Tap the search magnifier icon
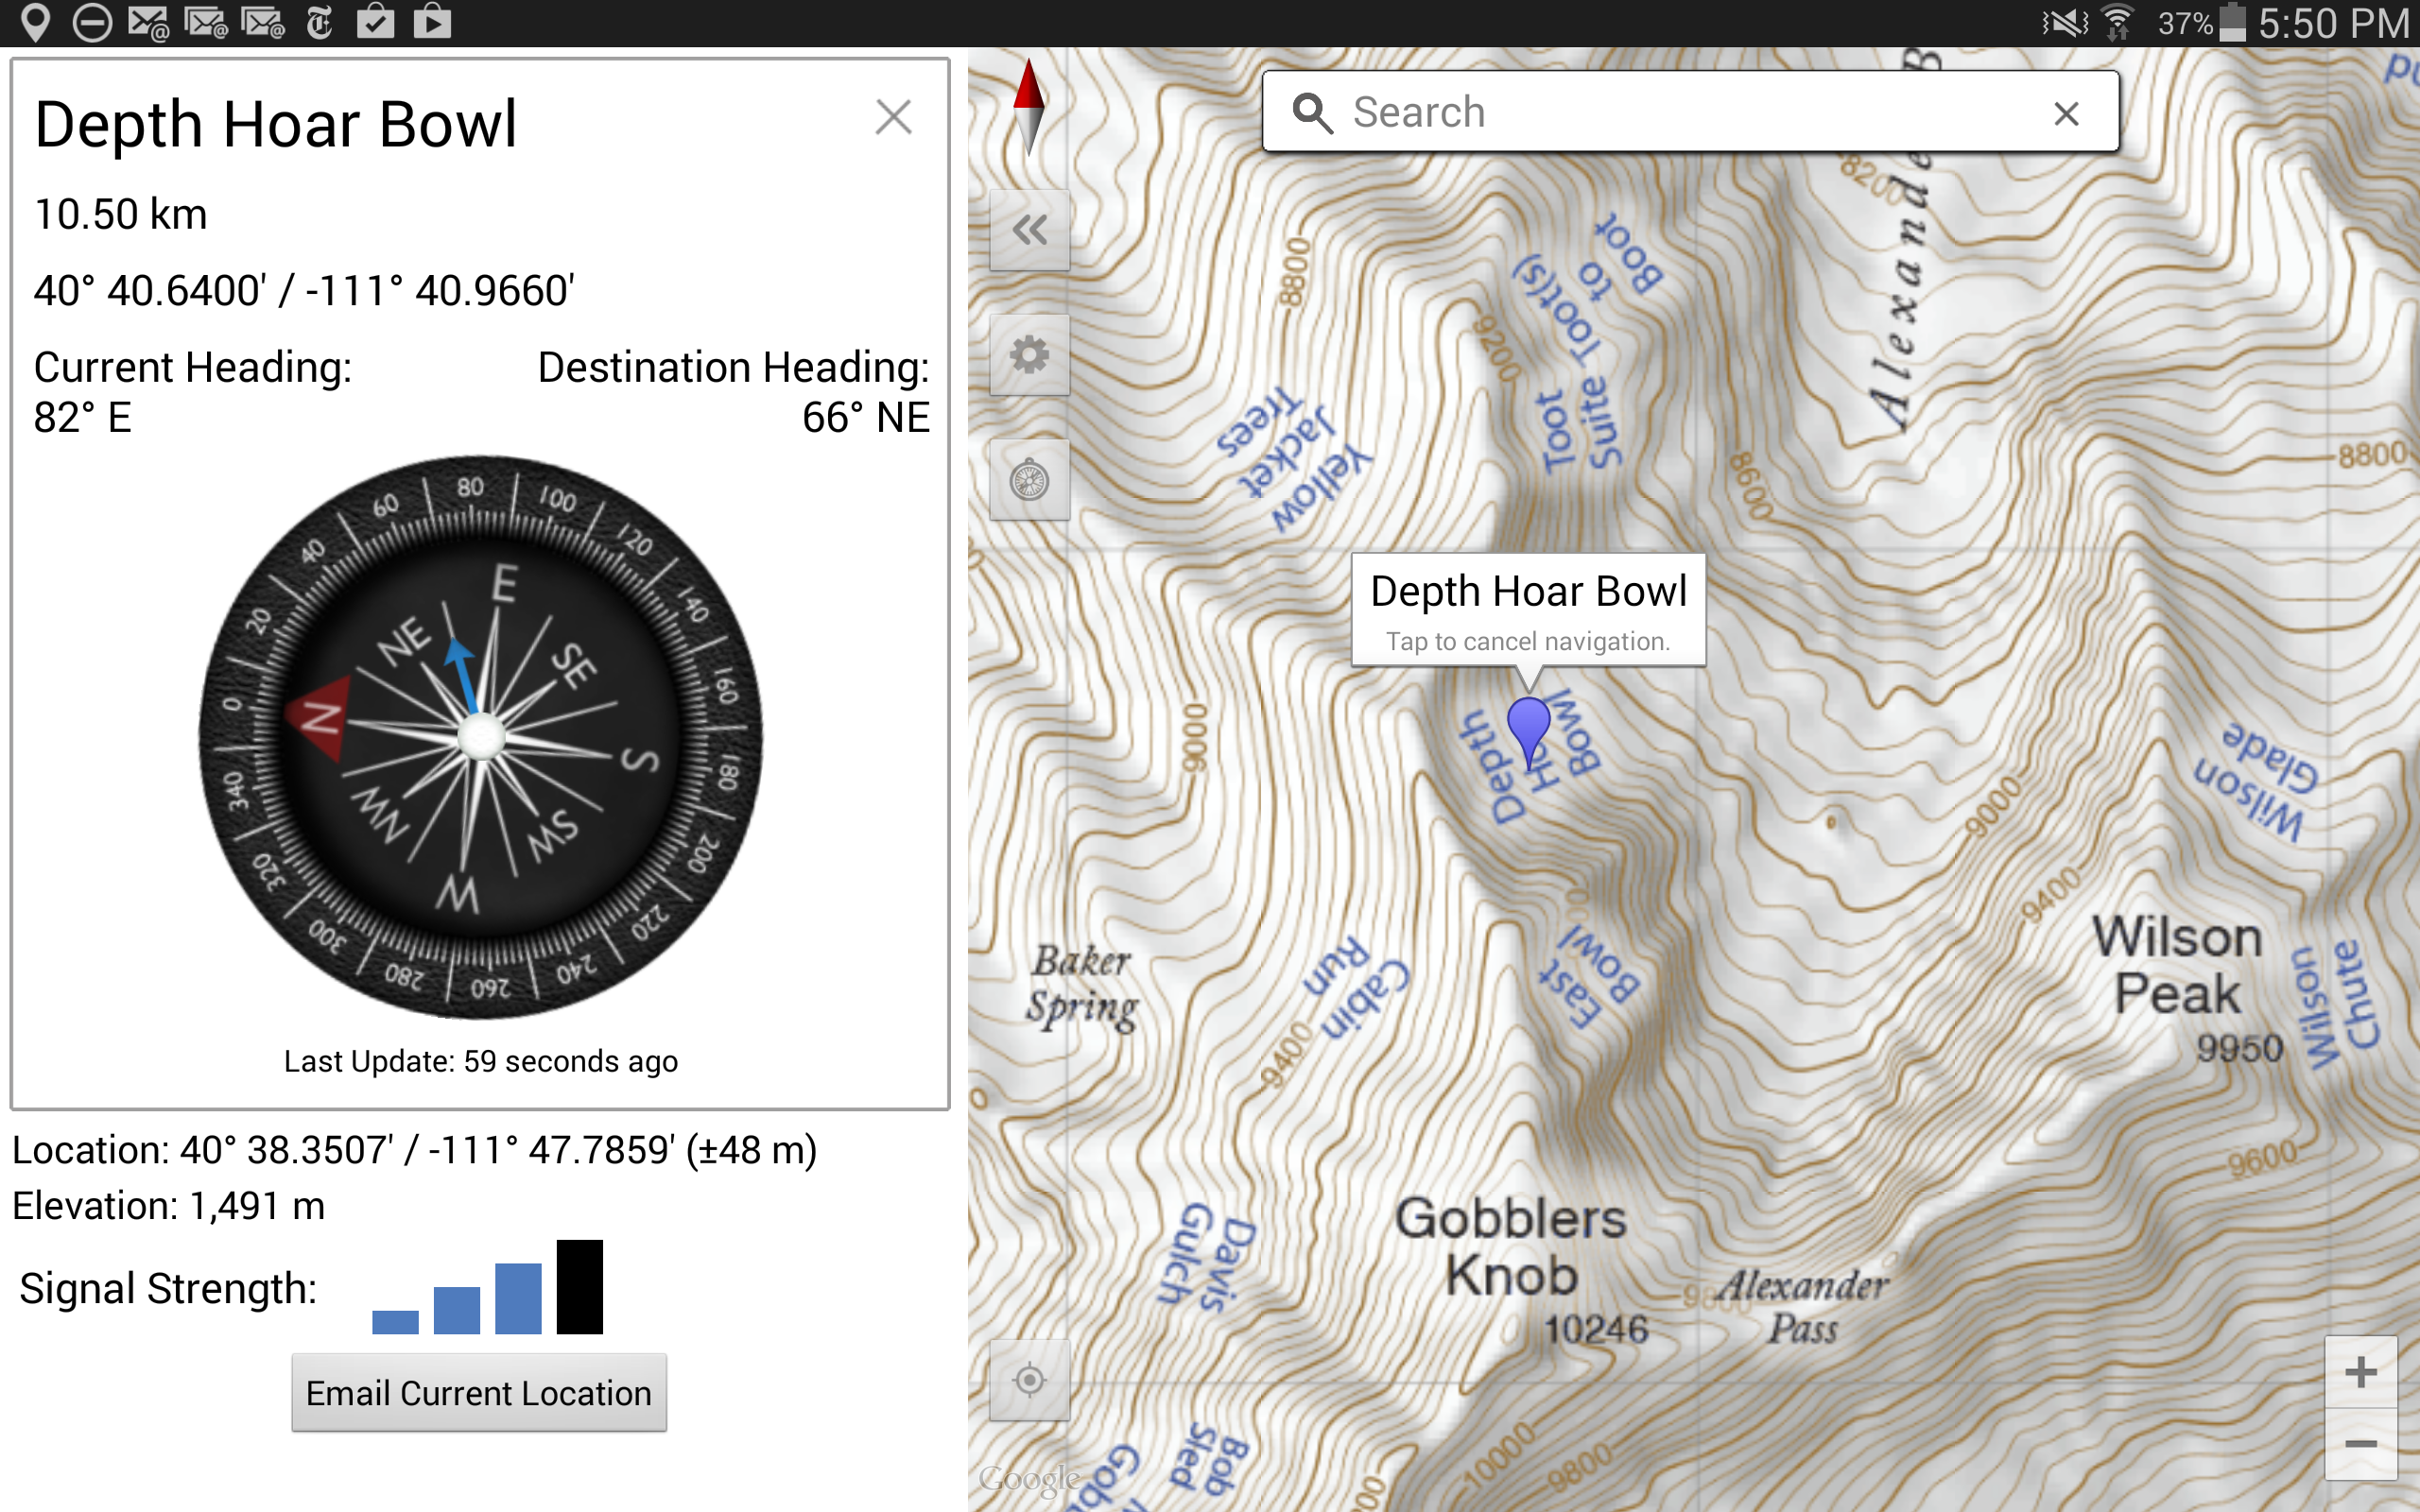 [x=1312, y=113]
